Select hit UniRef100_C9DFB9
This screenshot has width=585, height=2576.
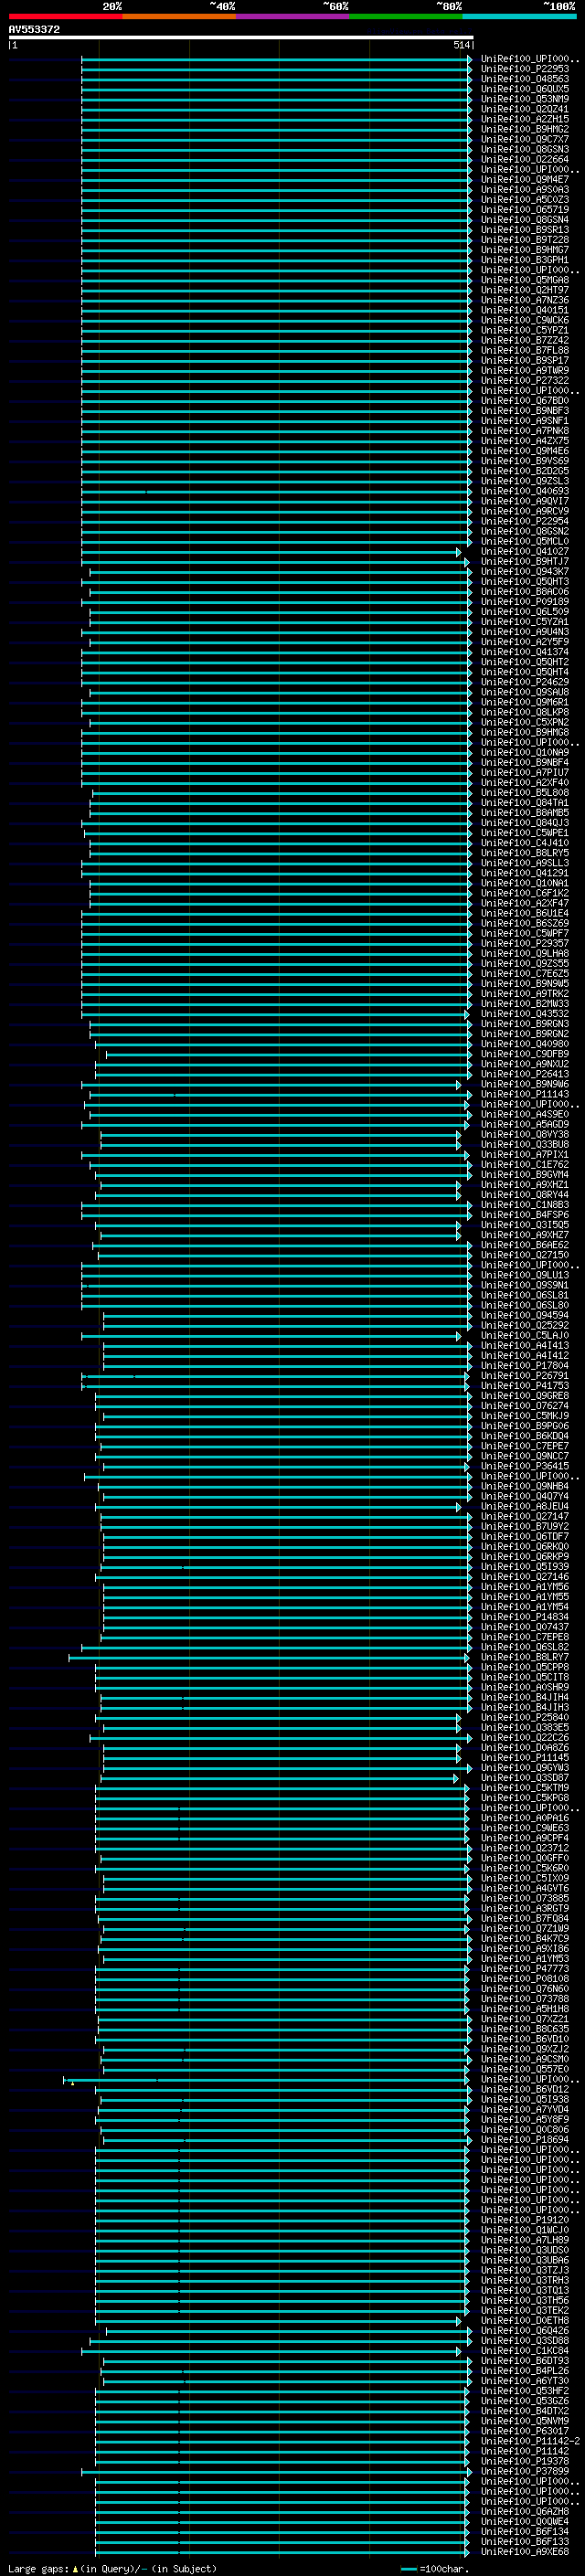point(525,1053)
